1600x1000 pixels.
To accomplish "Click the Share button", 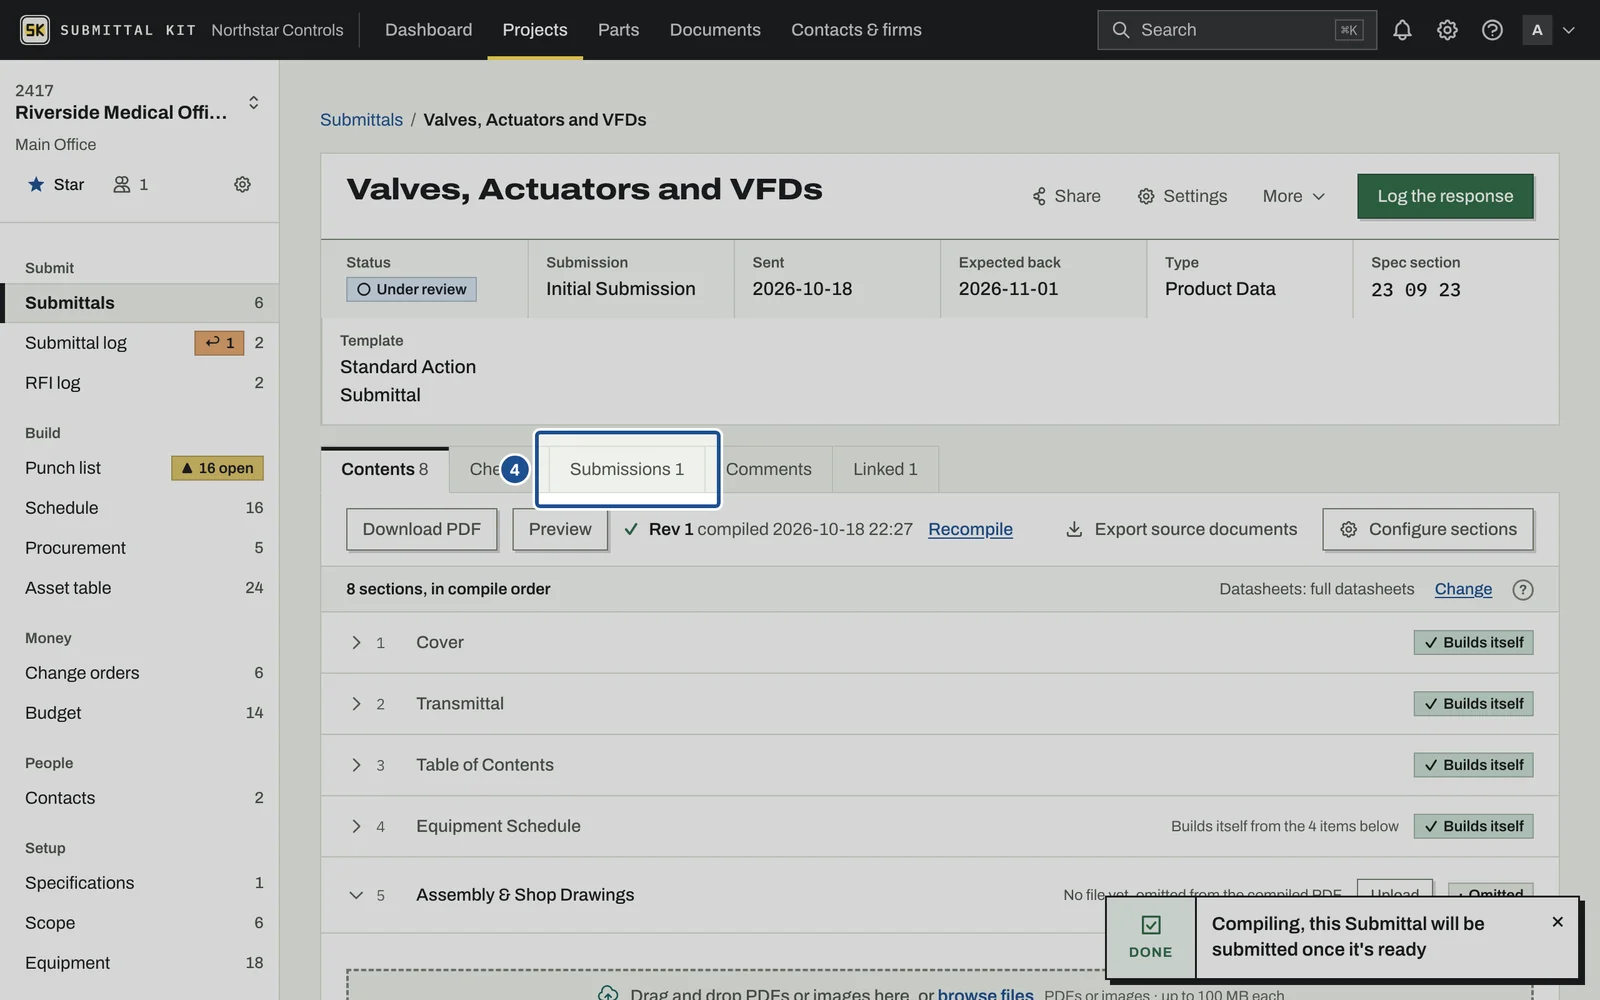I will click(x=1066, y=196).
